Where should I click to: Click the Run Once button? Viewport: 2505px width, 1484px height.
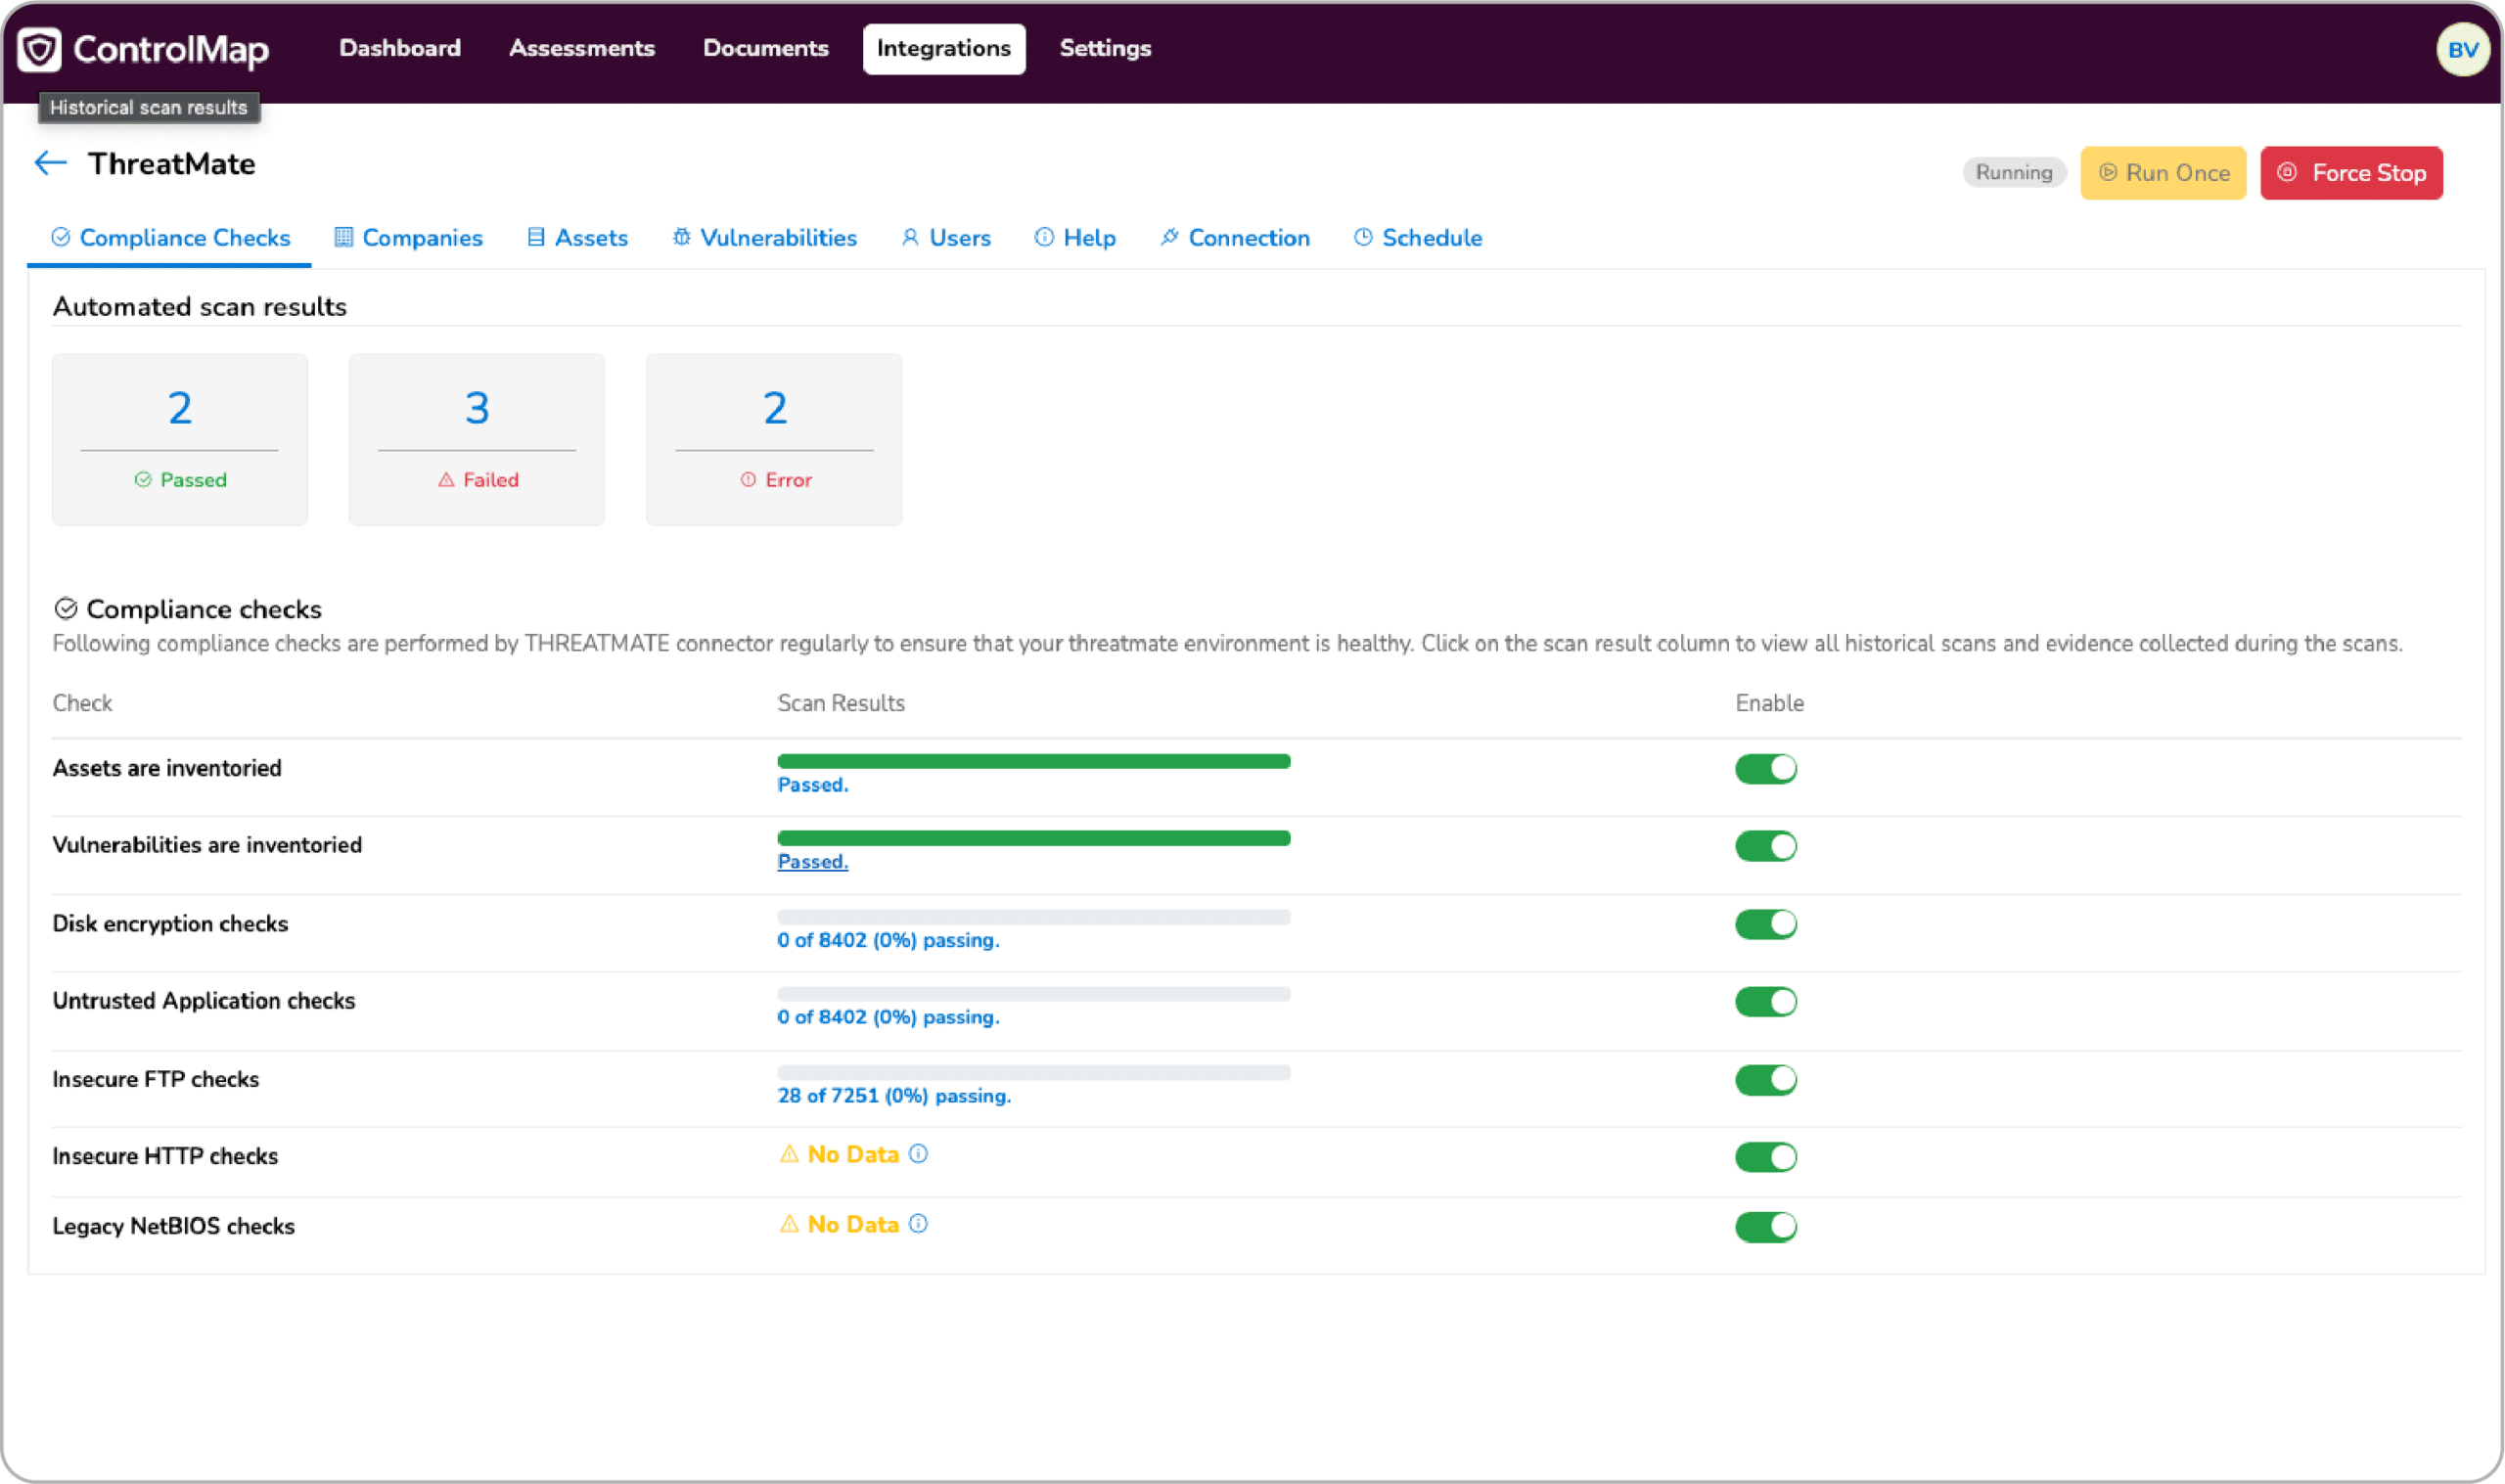(x=2163, y=173)
